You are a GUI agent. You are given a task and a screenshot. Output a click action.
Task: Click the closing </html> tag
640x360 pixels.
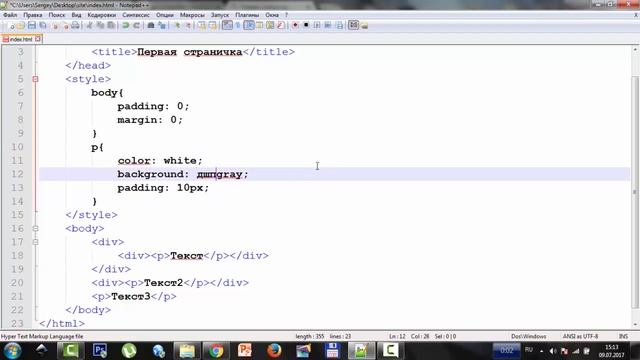pos(62,324)
